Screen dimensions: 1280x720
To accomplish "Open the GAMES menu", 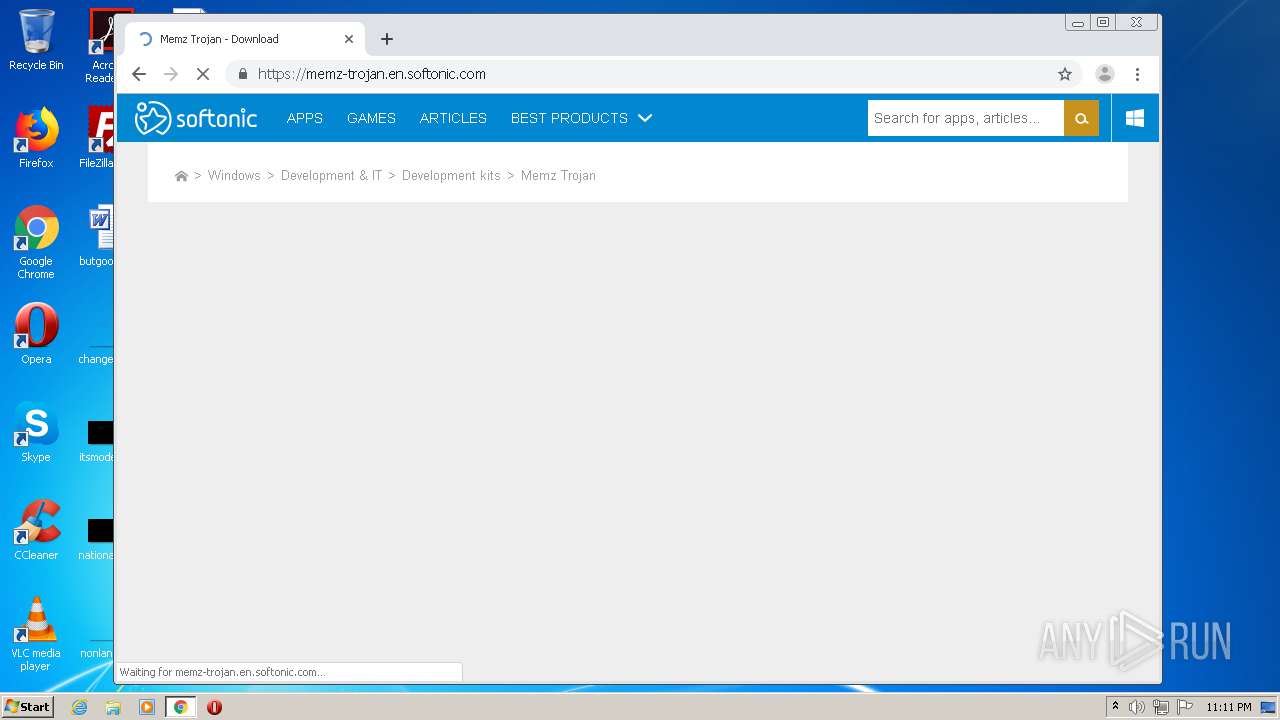I will (x=371, y=118).
